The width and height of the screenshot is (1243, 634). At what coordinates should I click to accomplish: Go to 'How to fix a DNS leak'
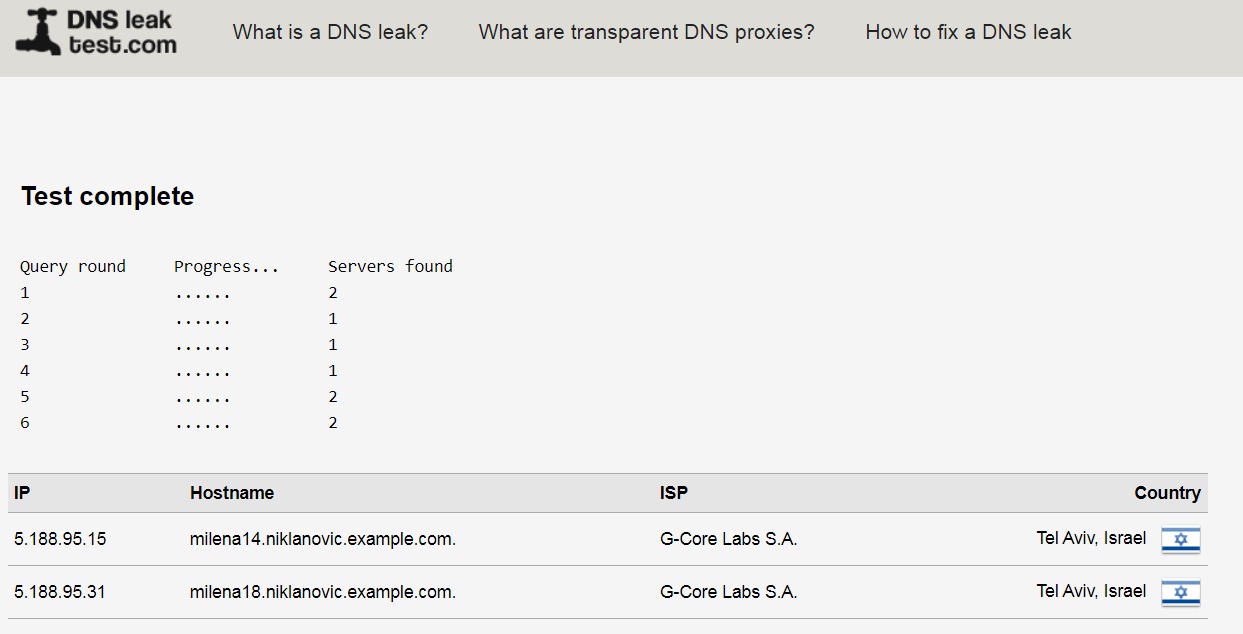tap(967, 32)
